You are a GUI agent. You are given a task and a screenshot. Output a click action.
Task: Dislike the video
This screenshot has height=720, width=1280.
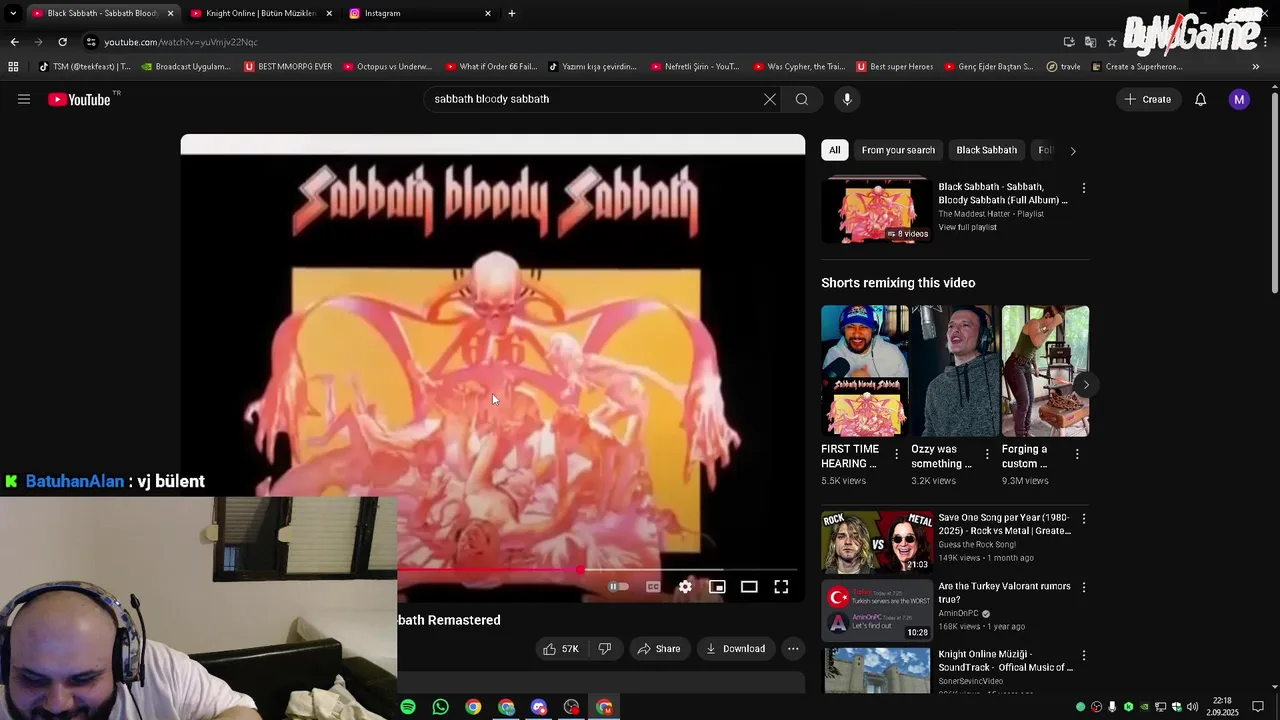point(604,649)
